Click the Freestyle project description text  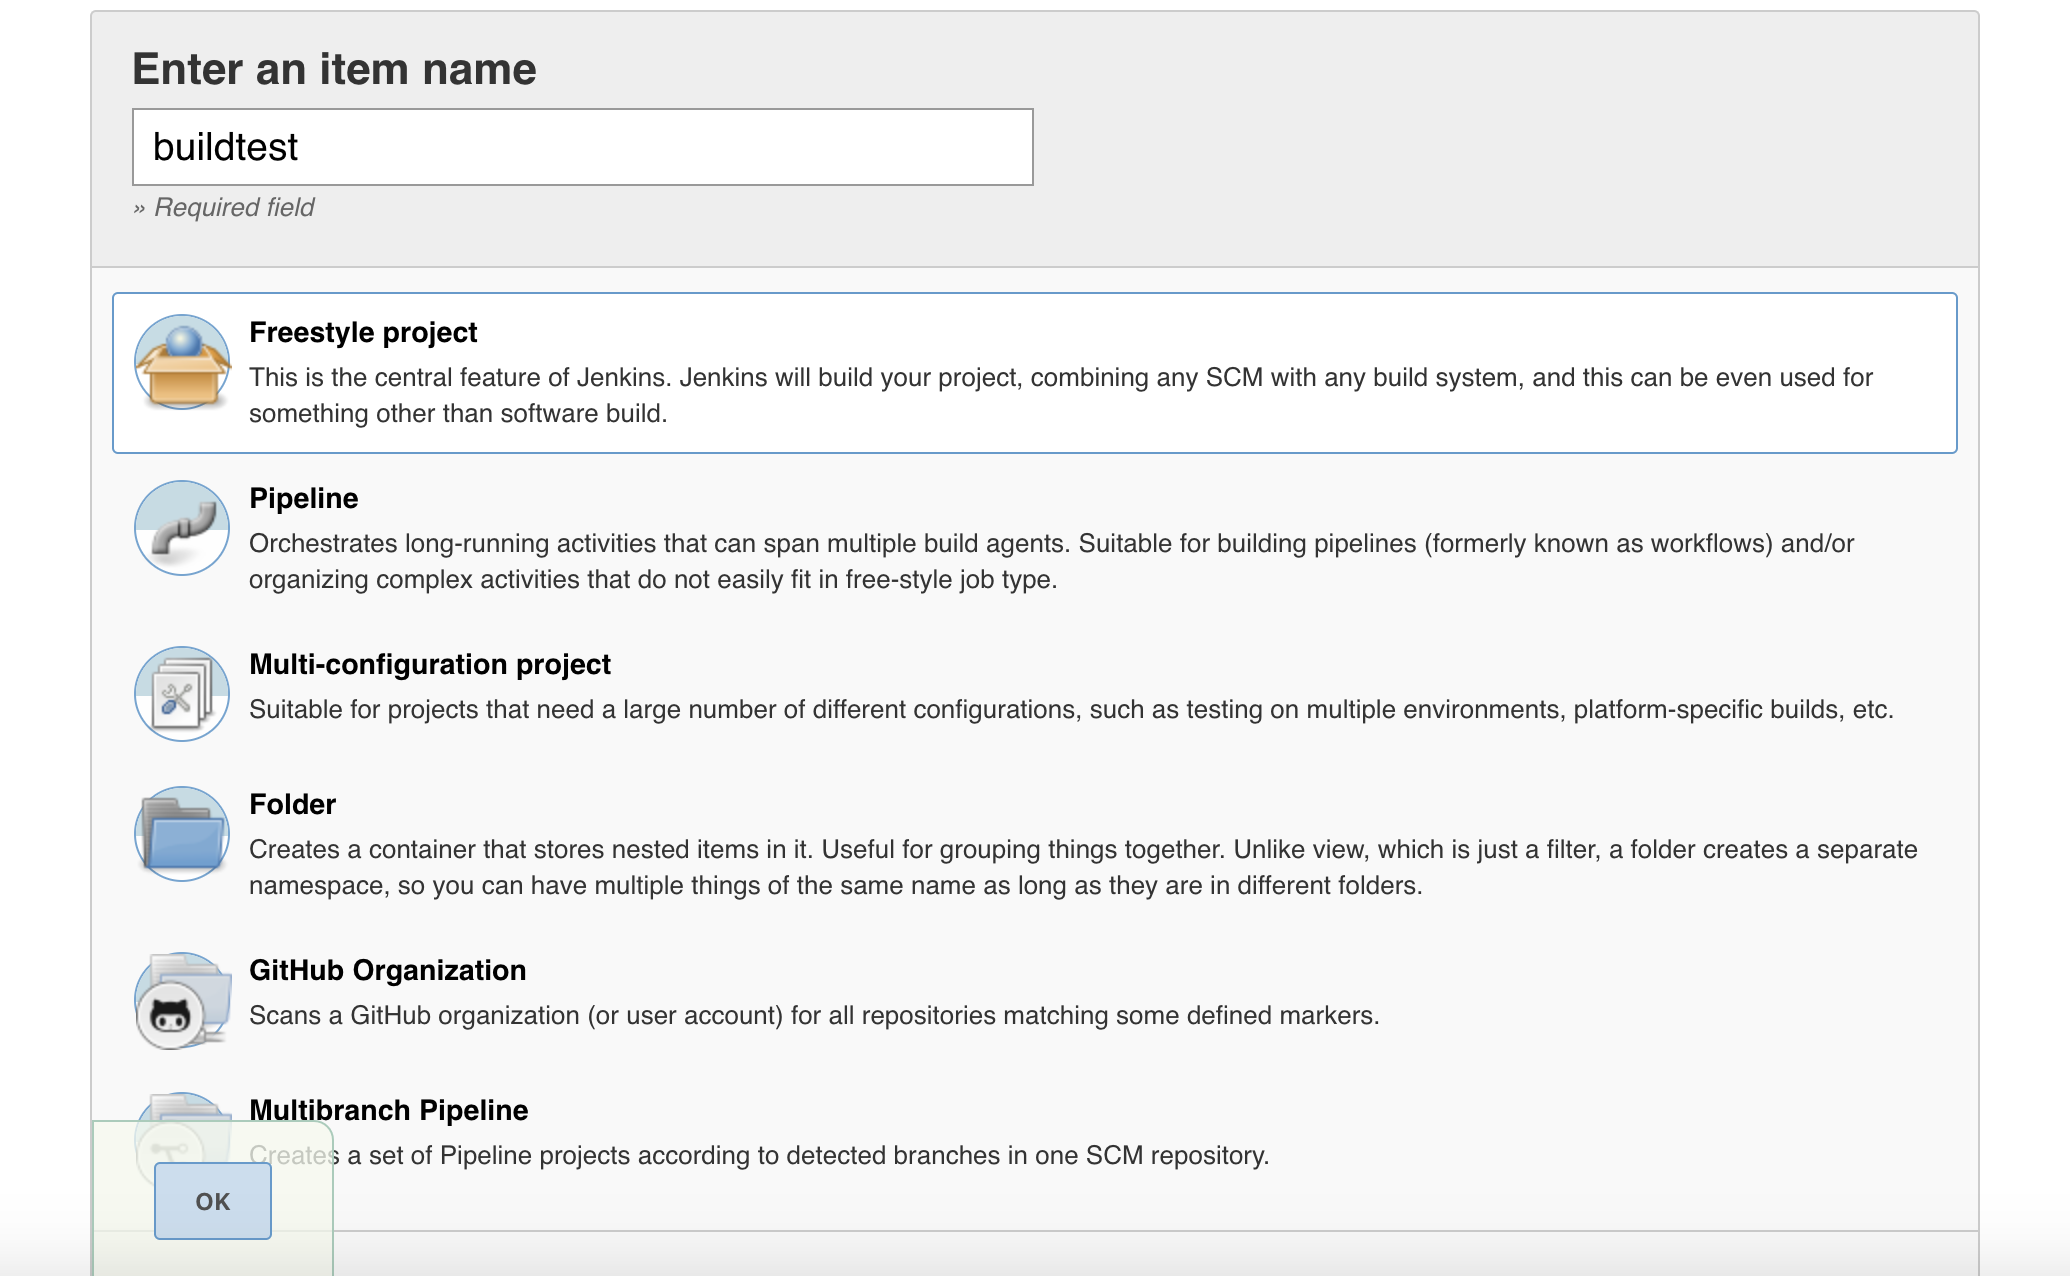[x=1061, y=395]
